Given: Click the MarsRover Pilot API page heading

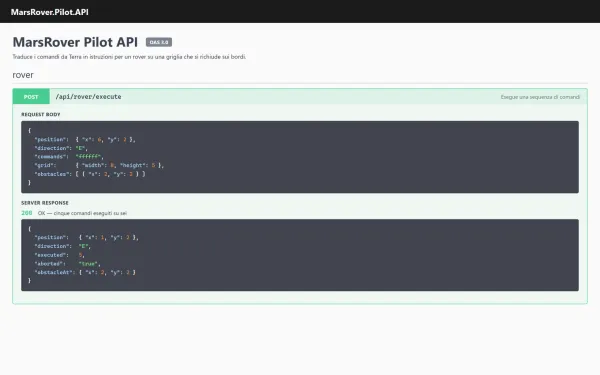Looking at the screenshot, I should (75, 42).
